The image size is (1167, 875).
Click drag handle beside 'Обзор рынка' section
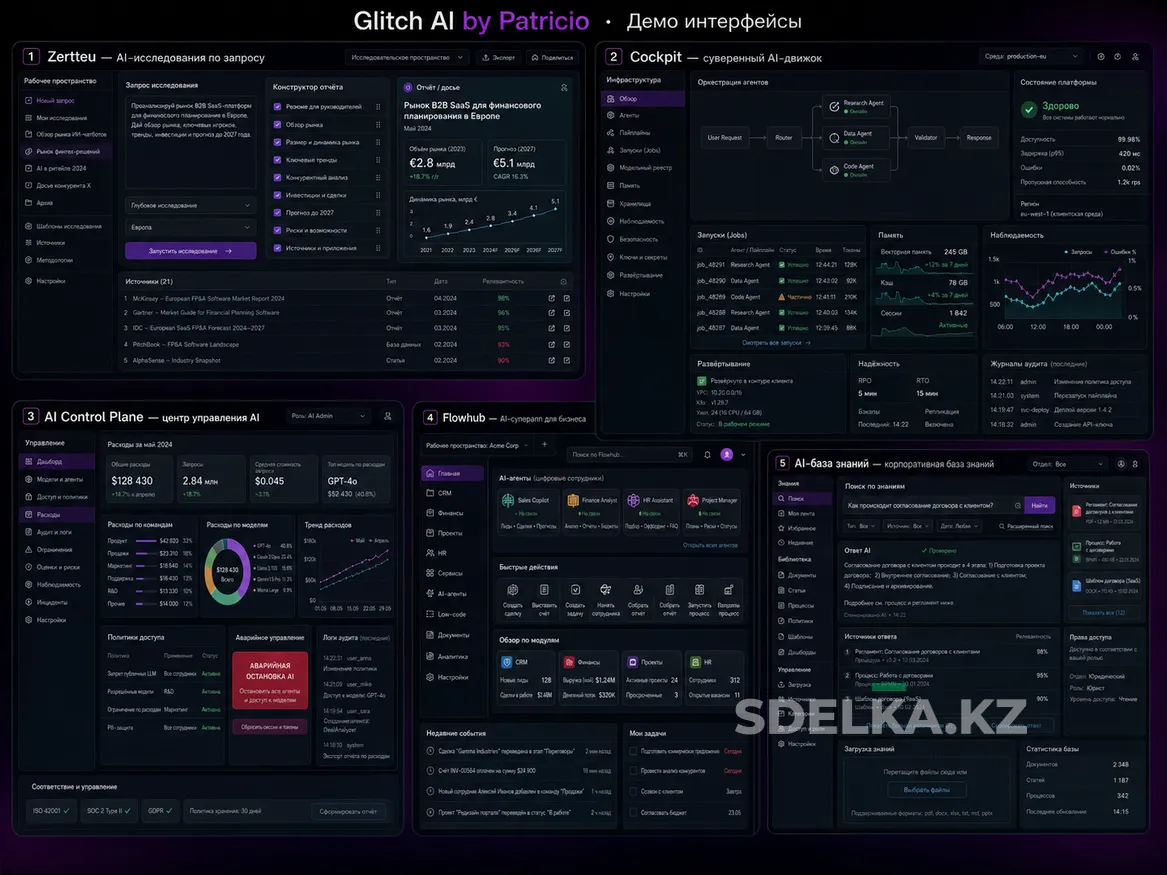pyautogui.click(x=378, y=125)
